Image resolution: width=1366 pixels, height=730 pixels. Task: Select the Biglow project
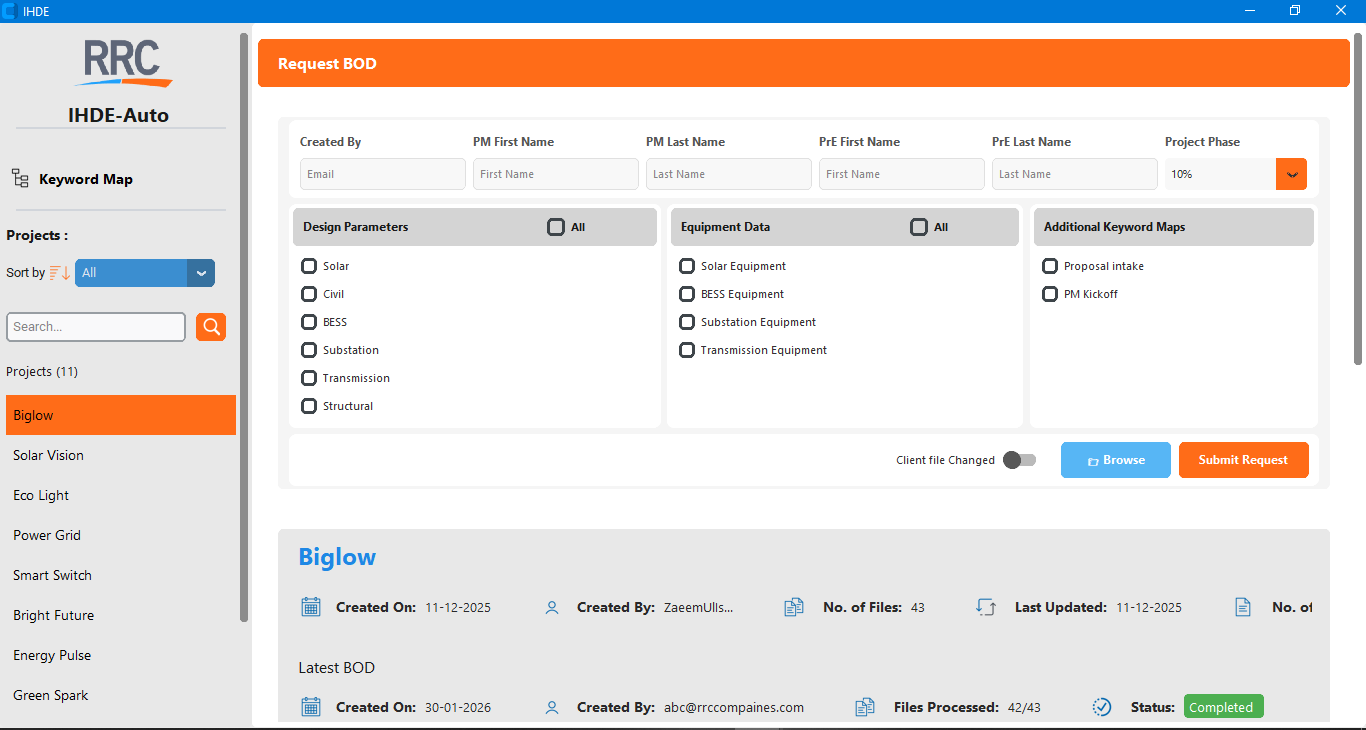(x=121, y=415)
